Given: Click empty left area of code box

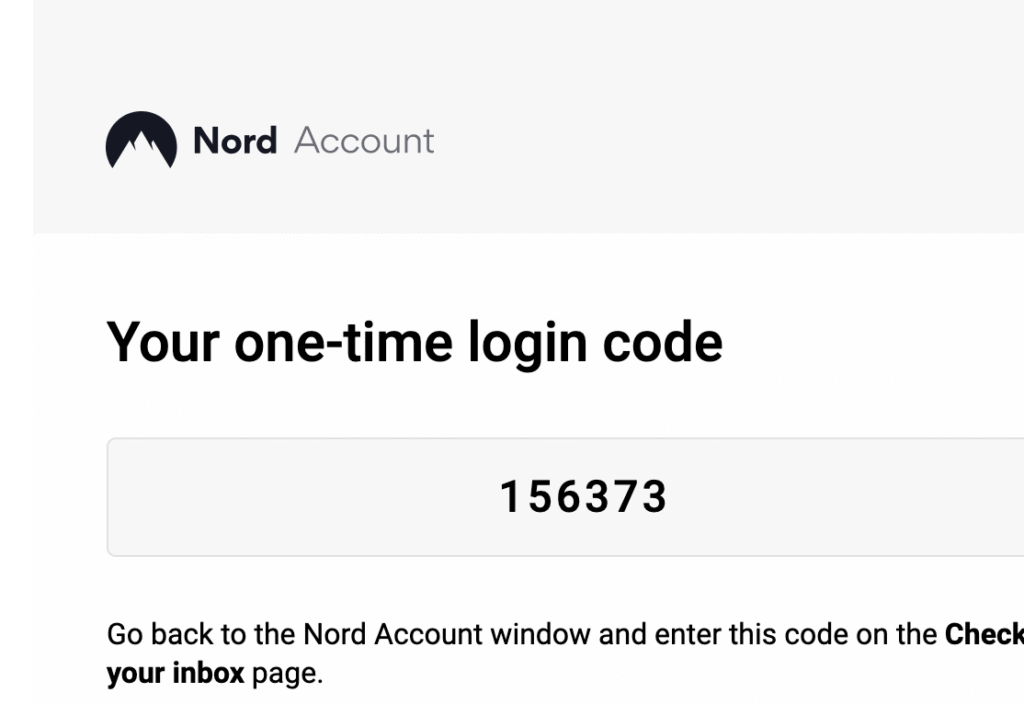Looking at the screenshot, I should pos(294,497).
